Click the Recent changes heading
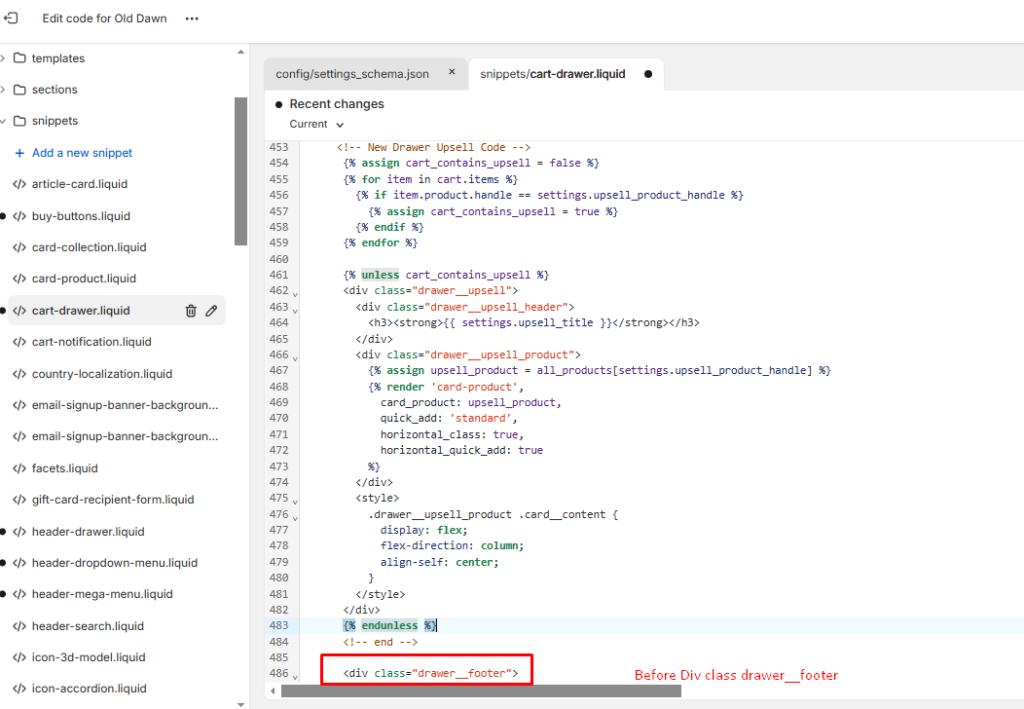The image size is (1024, 709). [336, 104]
